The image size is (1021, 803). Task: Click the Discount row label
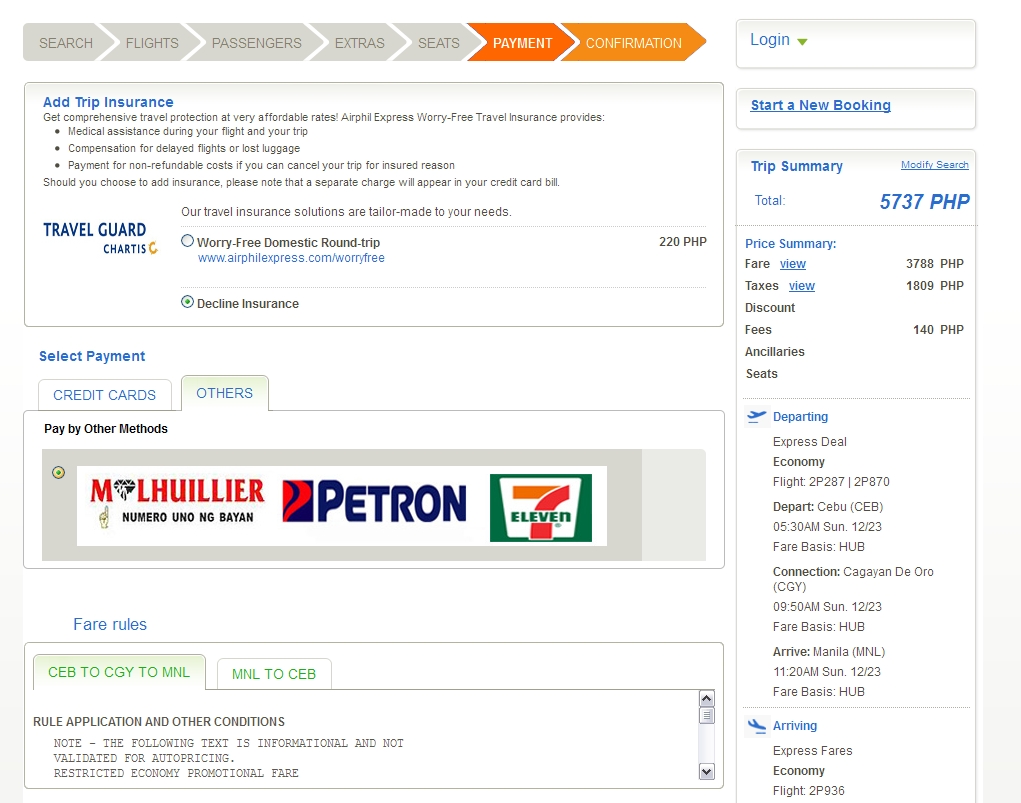tap(770, 307)
